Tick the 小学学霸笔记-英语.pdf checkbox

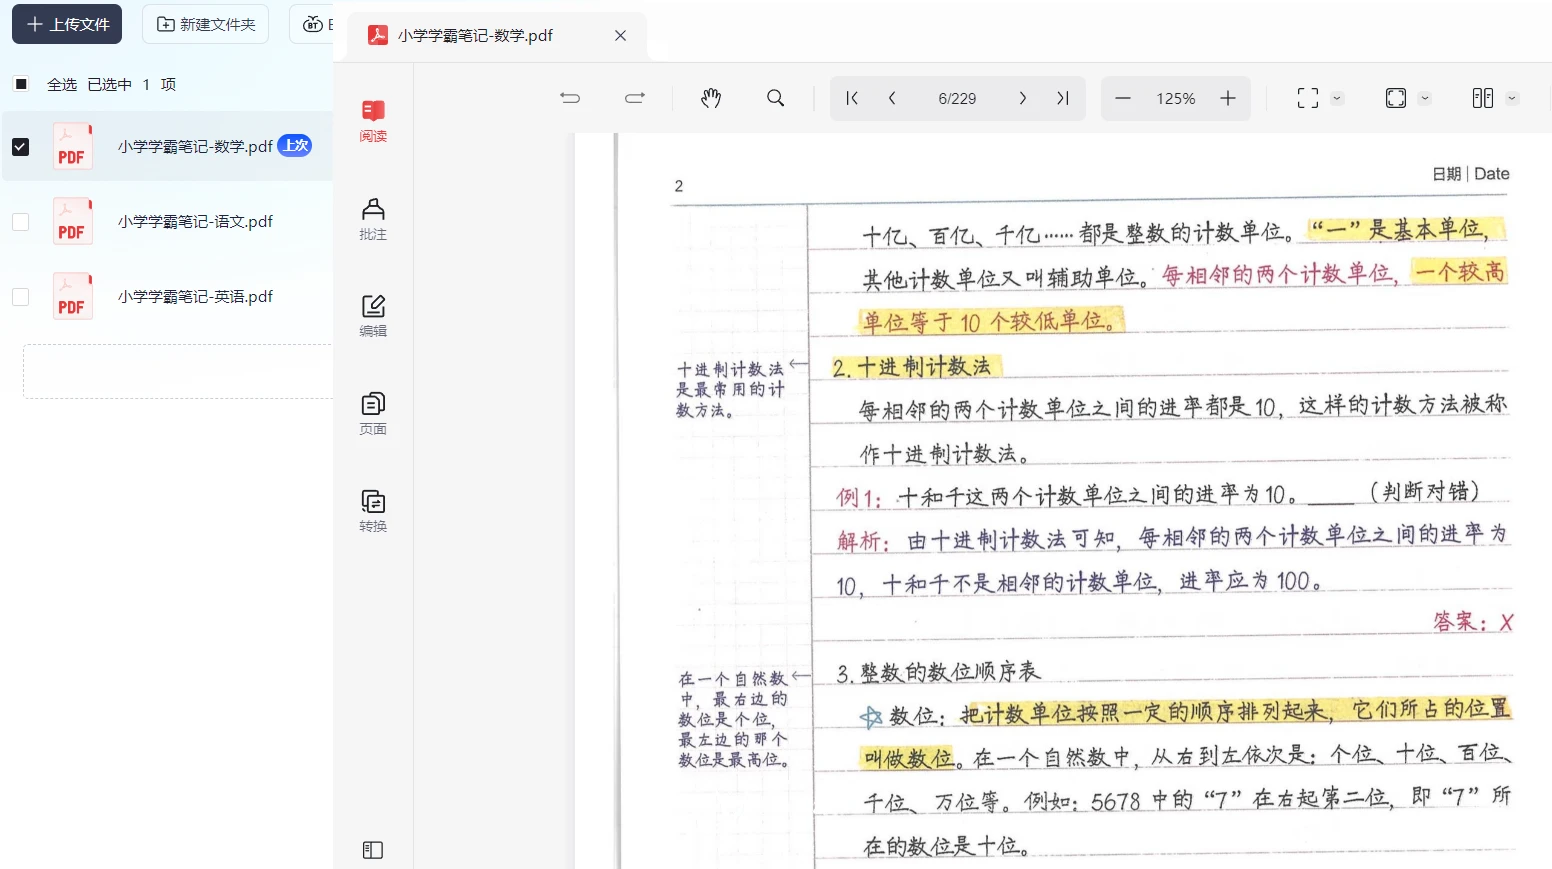click(x=20, y=297)
